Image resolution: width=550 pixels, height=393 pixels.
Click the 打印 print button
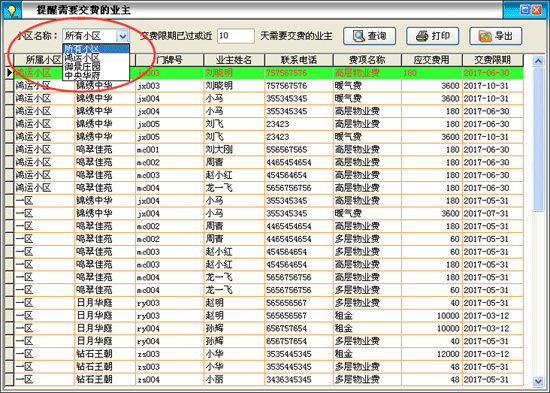tap(432, 36)
